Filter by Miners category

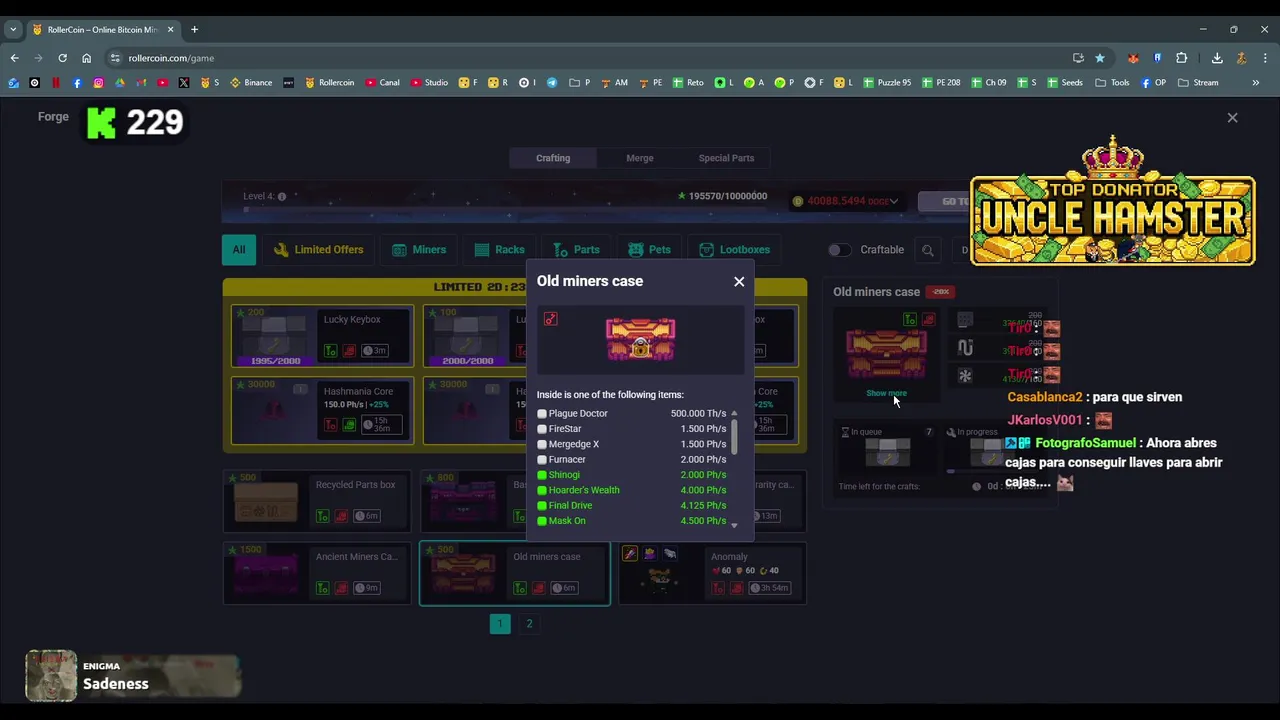click(419, 250)
